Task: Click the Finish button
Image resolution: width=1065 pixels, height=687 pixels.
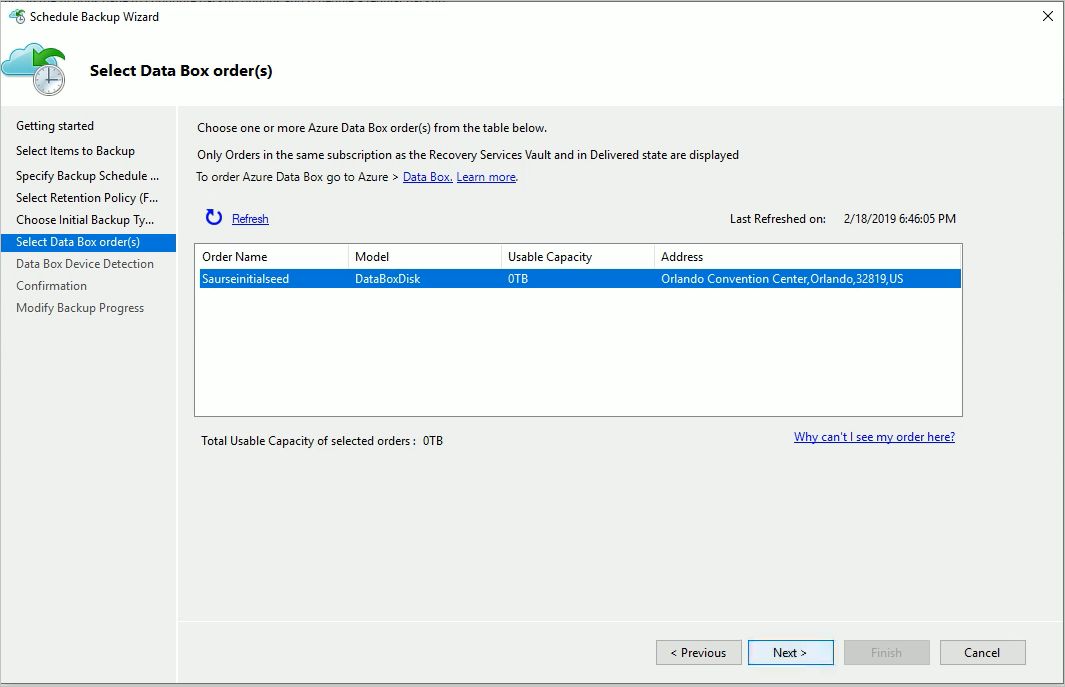Action: coord(886,652)
